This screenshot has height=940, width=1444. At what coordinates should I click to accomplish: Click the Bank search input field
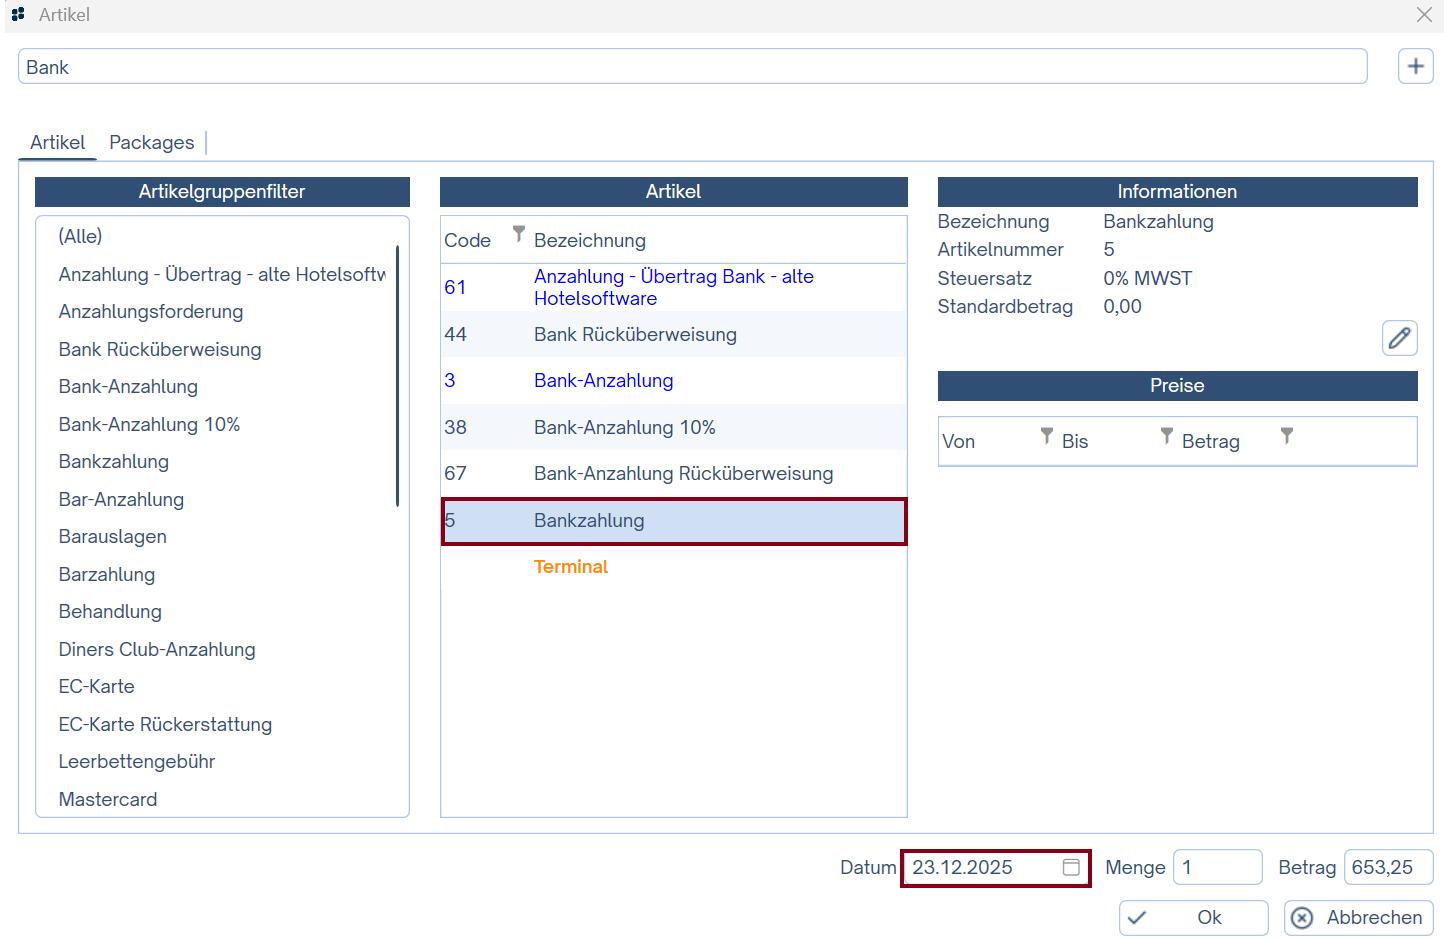coord(692,67)
